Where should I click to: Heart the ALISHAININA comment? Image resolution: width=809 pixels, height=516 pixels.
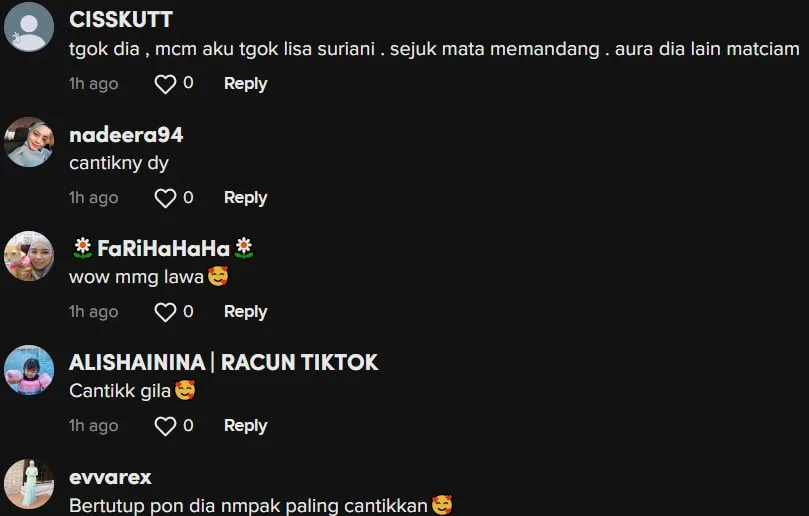[x=165, y=426]
